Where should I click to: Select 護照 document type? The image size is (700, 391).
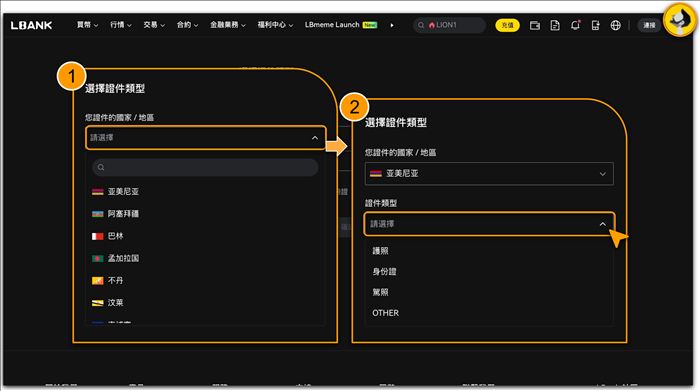pos(380,251)
